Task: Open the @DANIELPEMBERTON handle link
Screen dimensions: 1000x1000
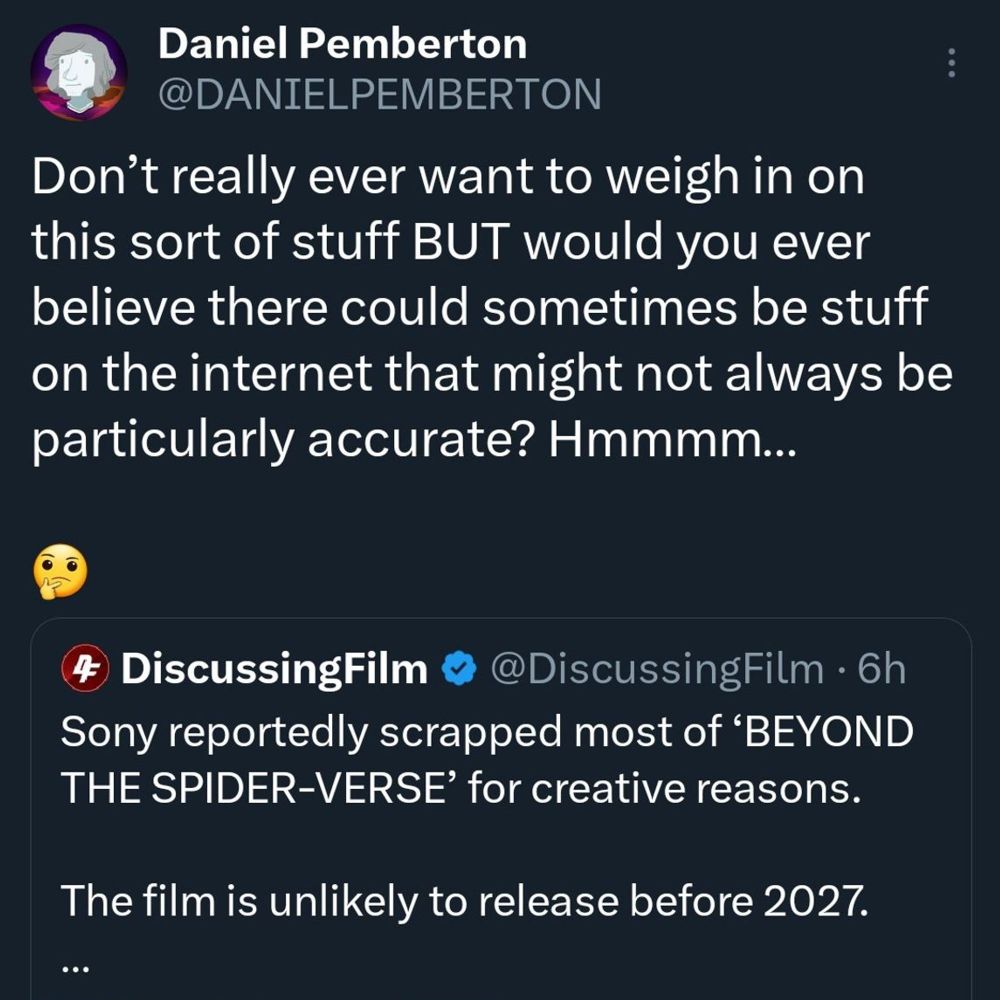Action: point(380,94)
